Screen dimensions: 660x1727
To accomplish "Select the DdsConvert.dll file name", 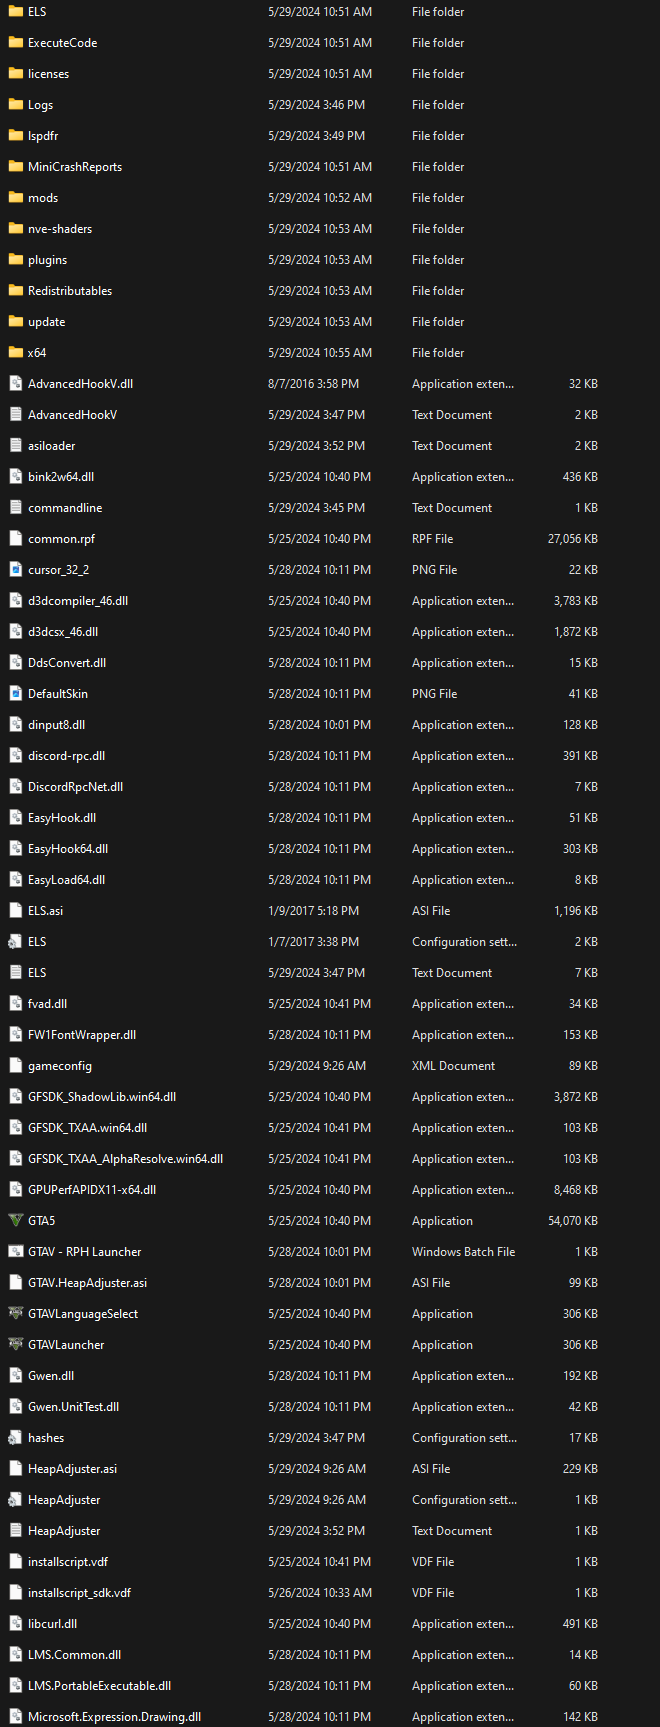I will click(x=67, y=663).
